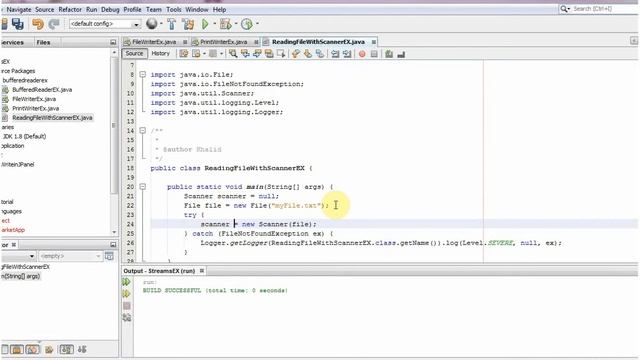Open the Window menu
The image size is (640, 360).
tap(197, 9)
